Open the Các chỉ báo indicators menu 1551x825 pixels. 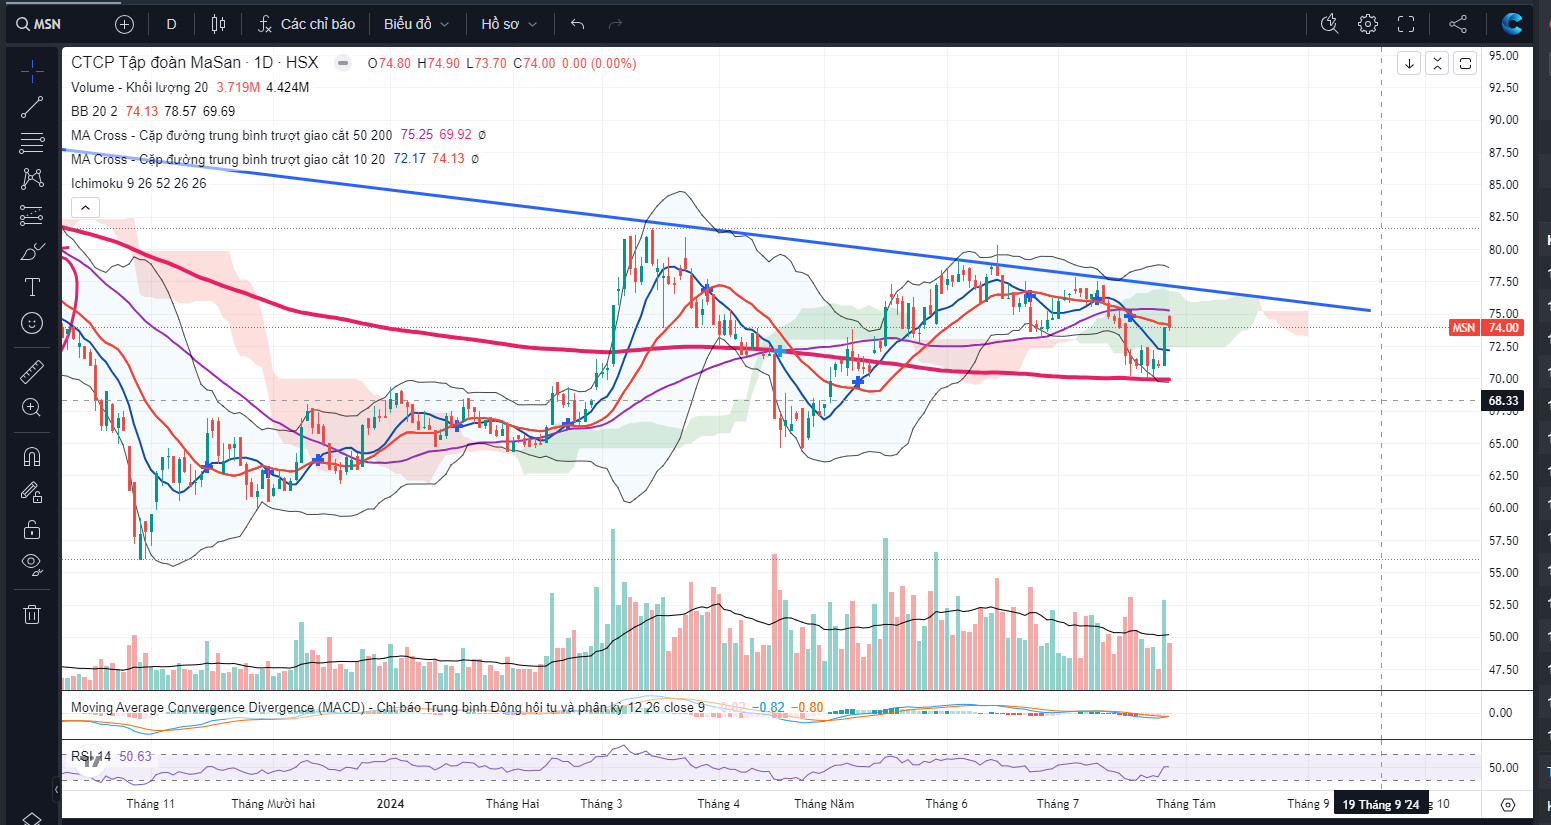306,24
